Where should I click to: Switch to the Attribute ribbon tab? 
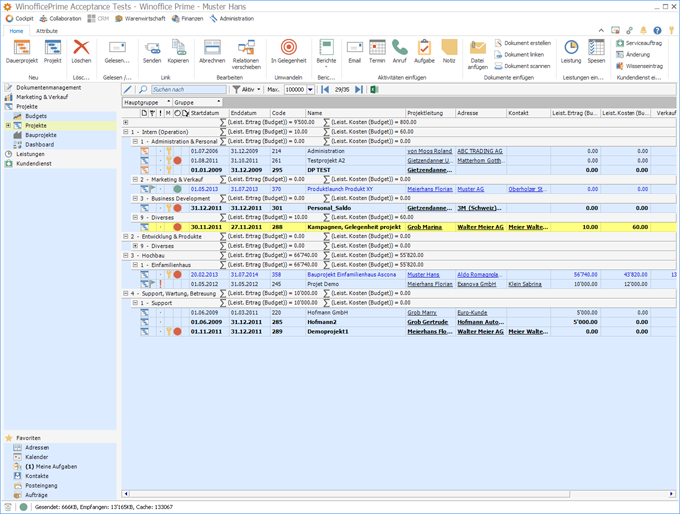(x=47, y=31)
